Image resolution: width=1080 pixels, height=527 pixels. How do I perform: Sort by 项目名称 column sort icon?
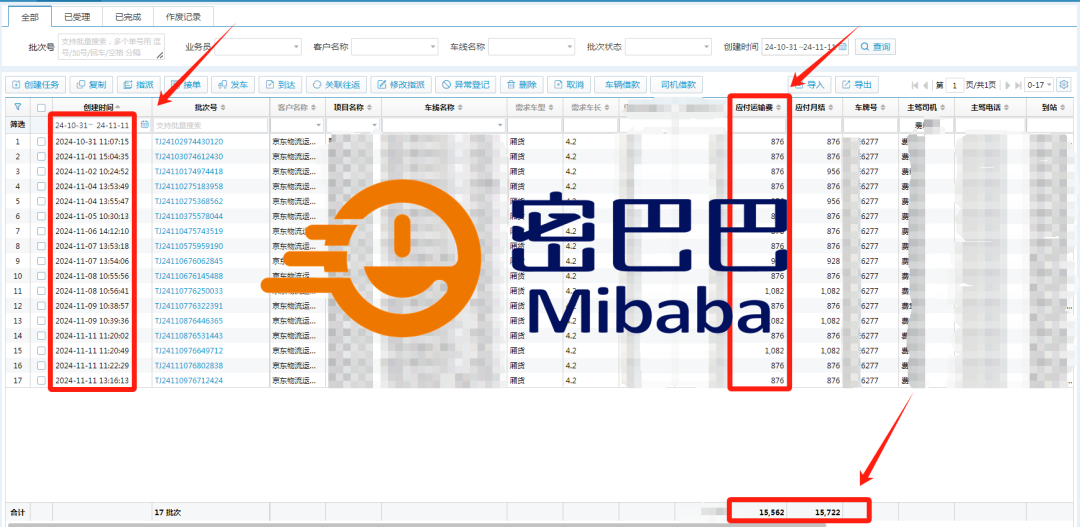point(369,108)
